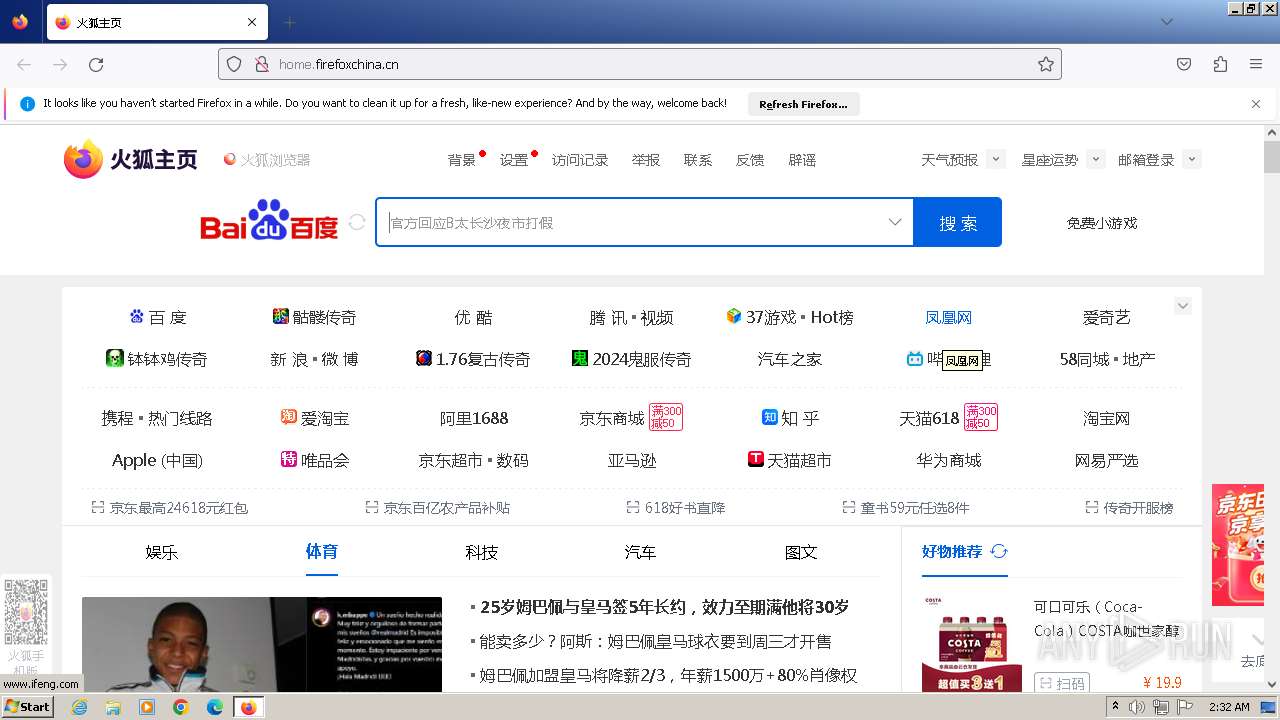Dismiss the refresh Firefox notification bar

point(1256,104)
